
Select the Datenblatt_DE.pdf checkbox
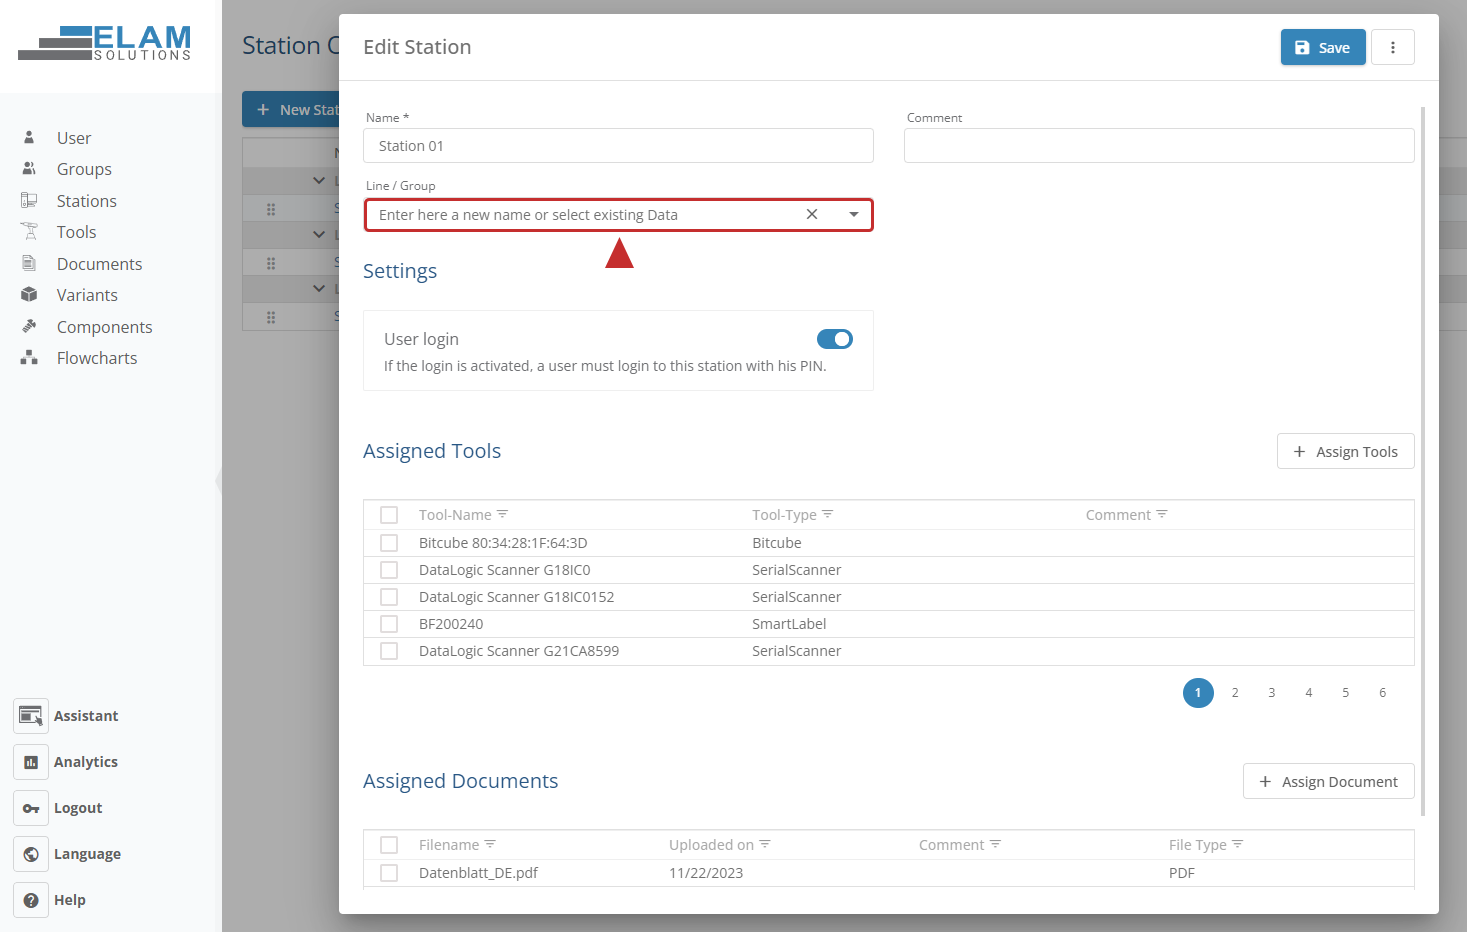389,872
